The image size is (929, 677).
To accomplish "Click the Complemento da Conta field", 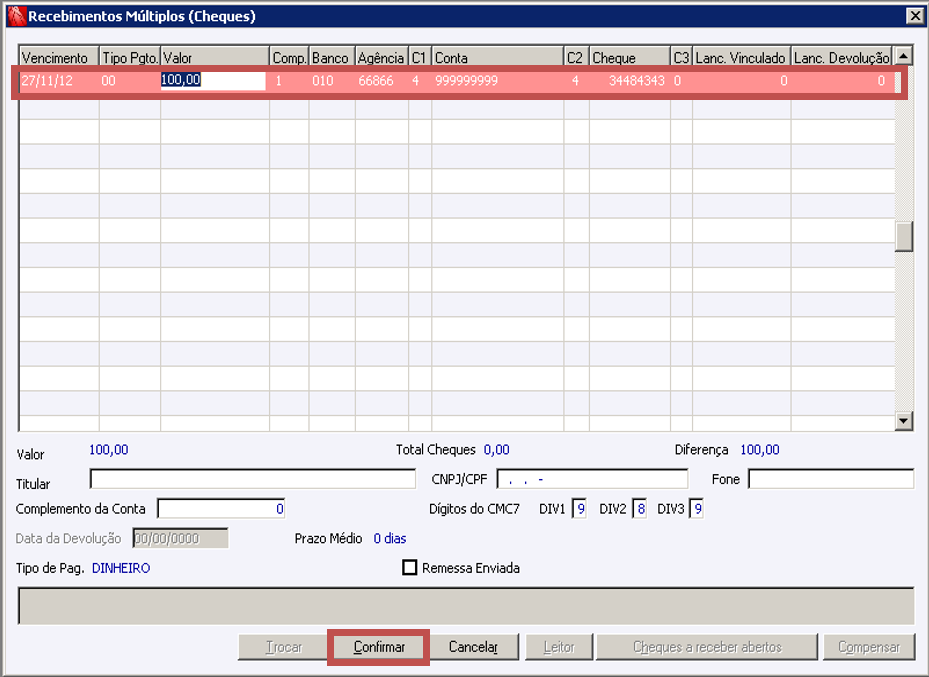I will click(x=221, y=509).
